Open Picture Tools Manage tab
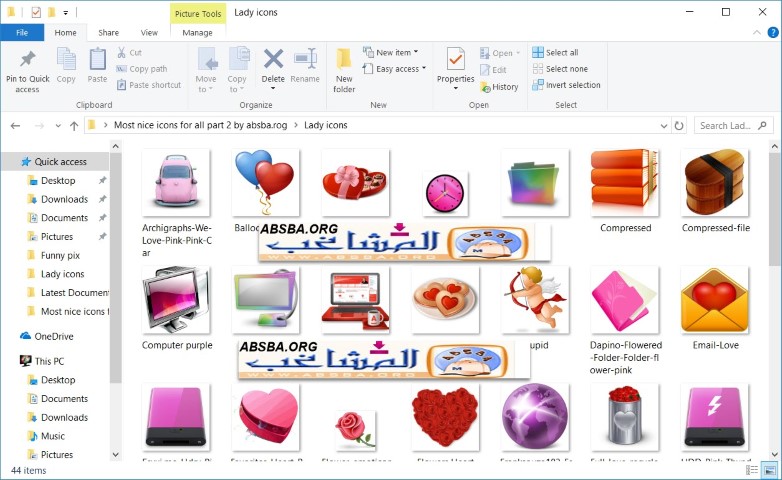The image size is (782, 480). coord(197,32)
